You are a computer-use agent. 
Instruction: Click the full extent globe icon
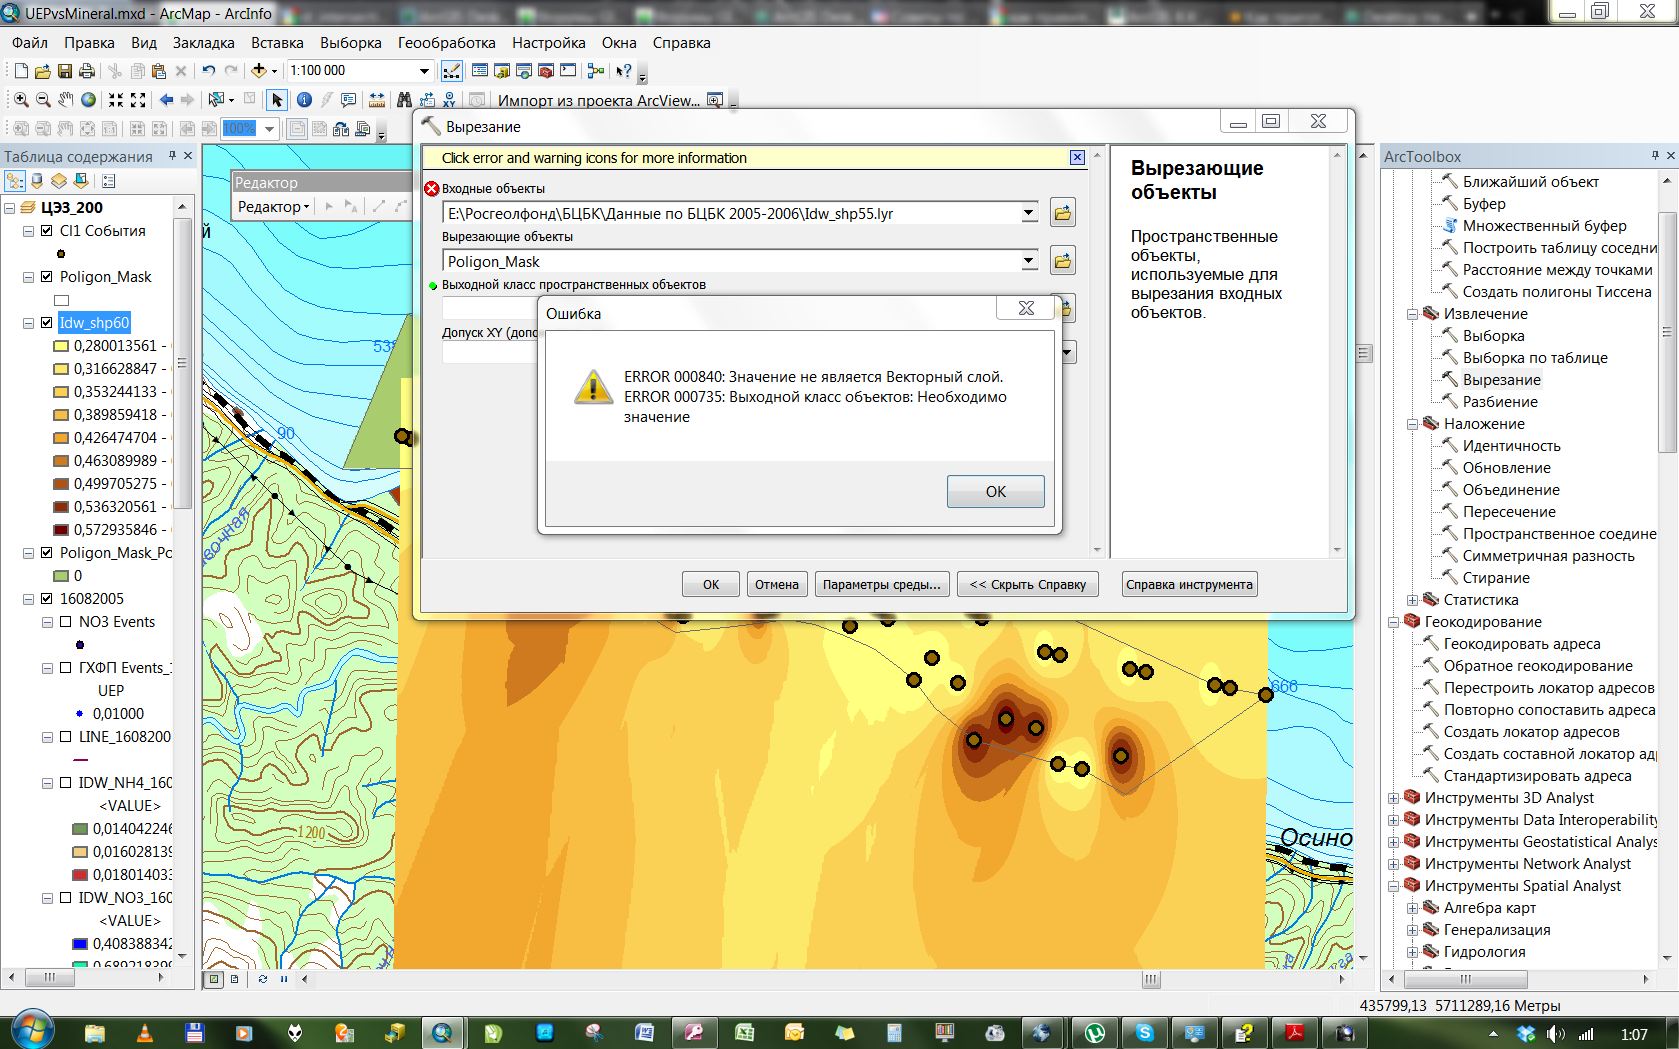click(89, 100)
